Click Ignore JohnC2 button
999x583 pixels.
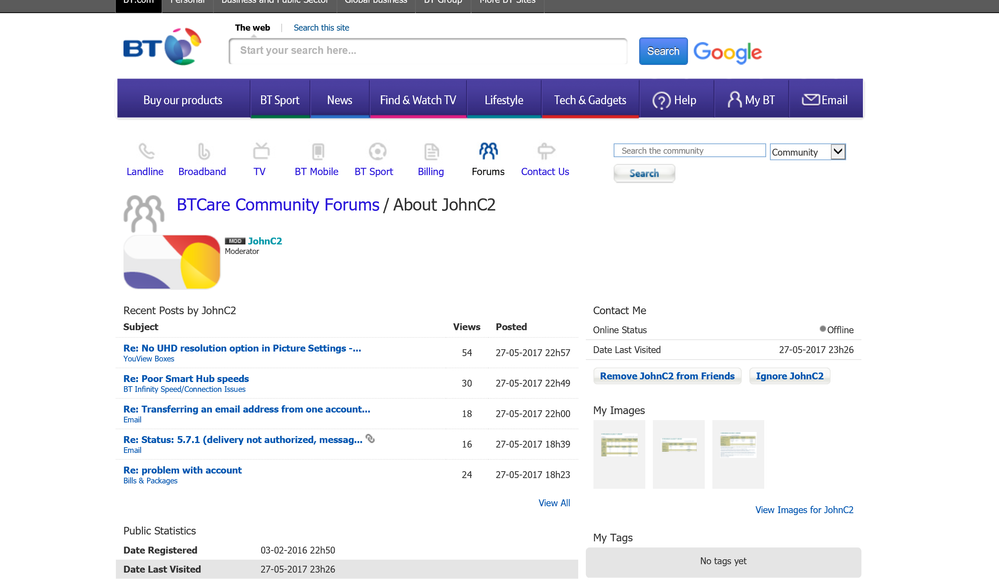[789, 376]
